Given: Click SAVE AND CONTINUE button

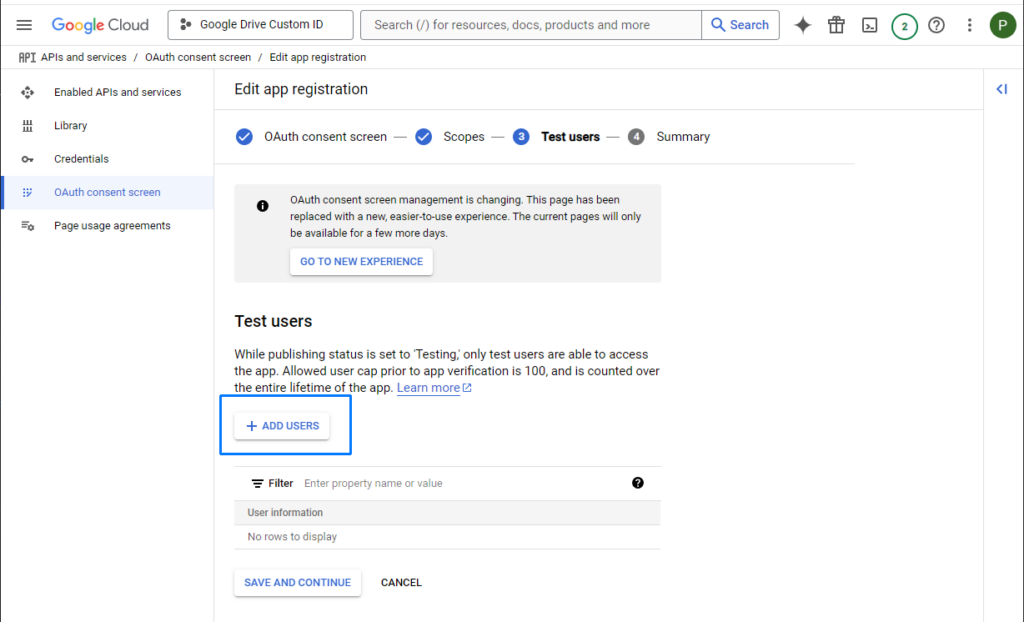Looking at the screenshot, I should 297,582.
